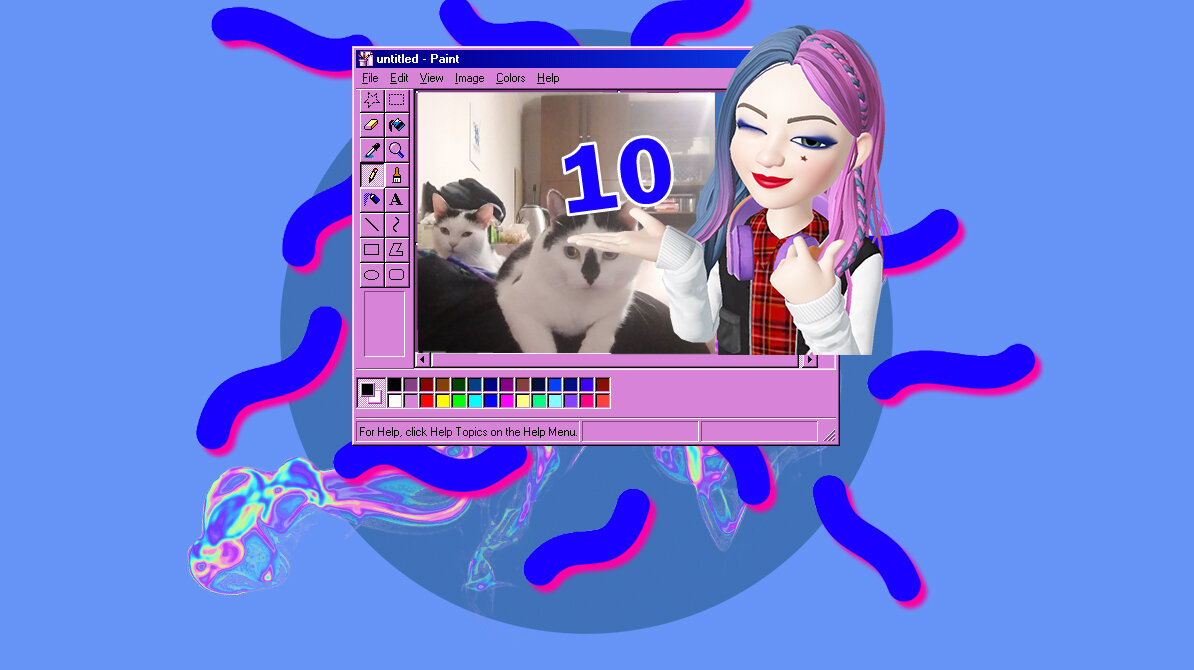Pick the hot pink palette swatch

[x=586, y=400]
